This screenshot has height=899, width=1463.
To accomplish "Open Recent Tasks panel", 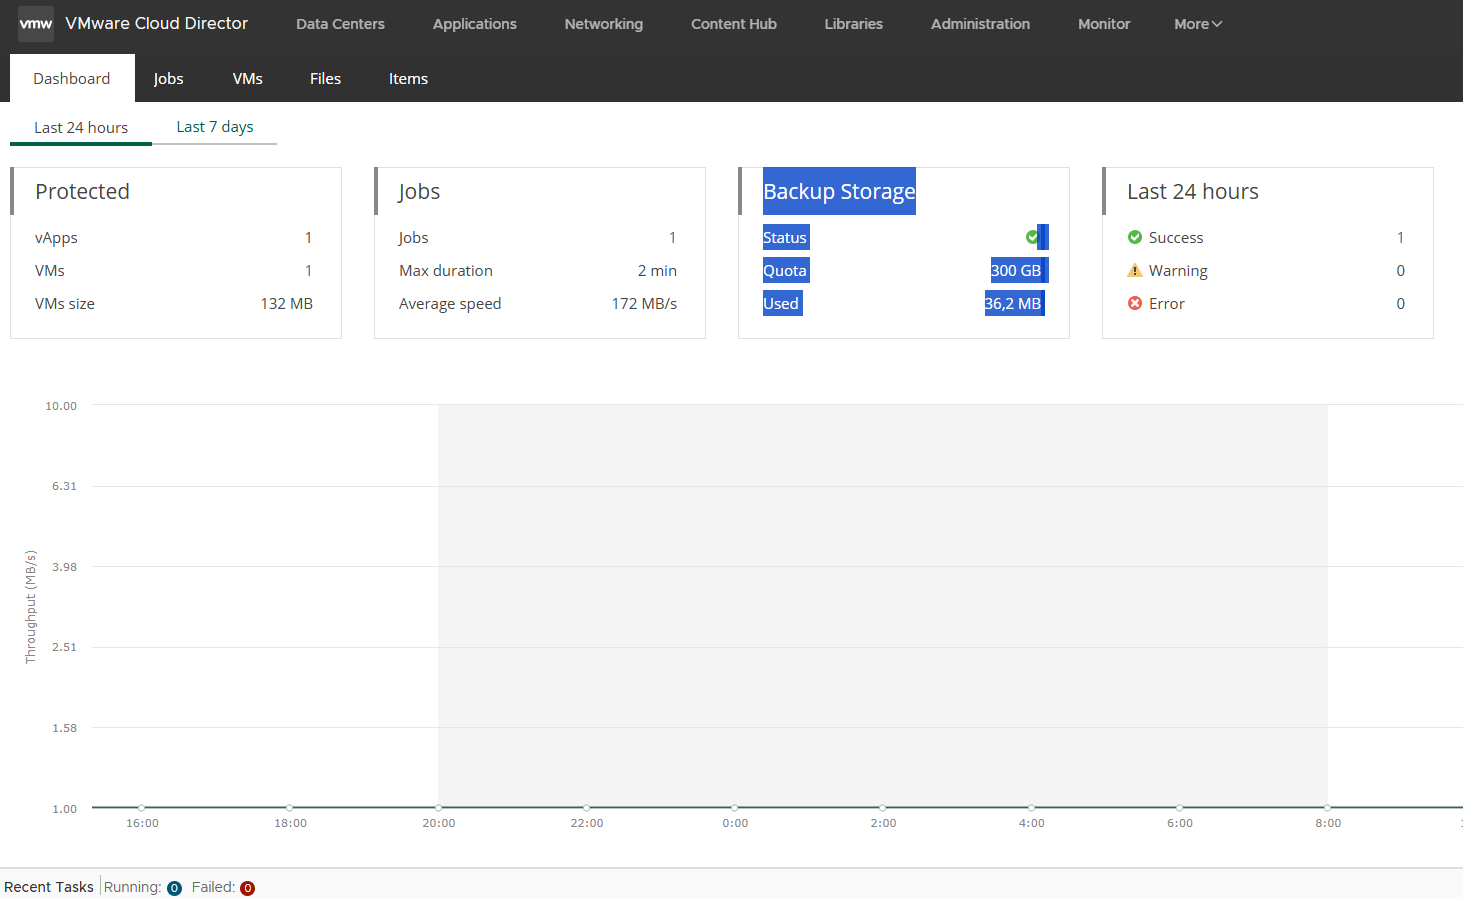I will [x=49, y=887].
